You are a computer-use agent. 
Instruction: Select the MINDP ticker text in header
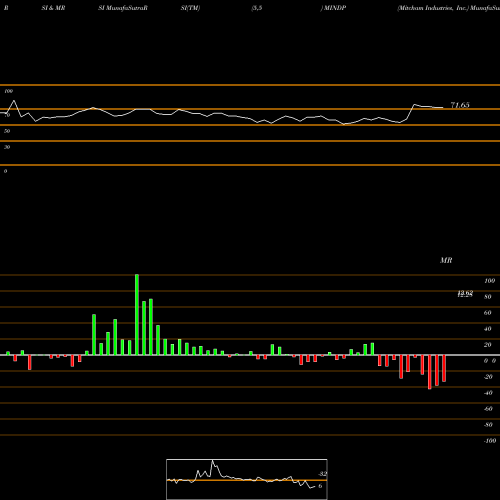click(x=335, y=8)
